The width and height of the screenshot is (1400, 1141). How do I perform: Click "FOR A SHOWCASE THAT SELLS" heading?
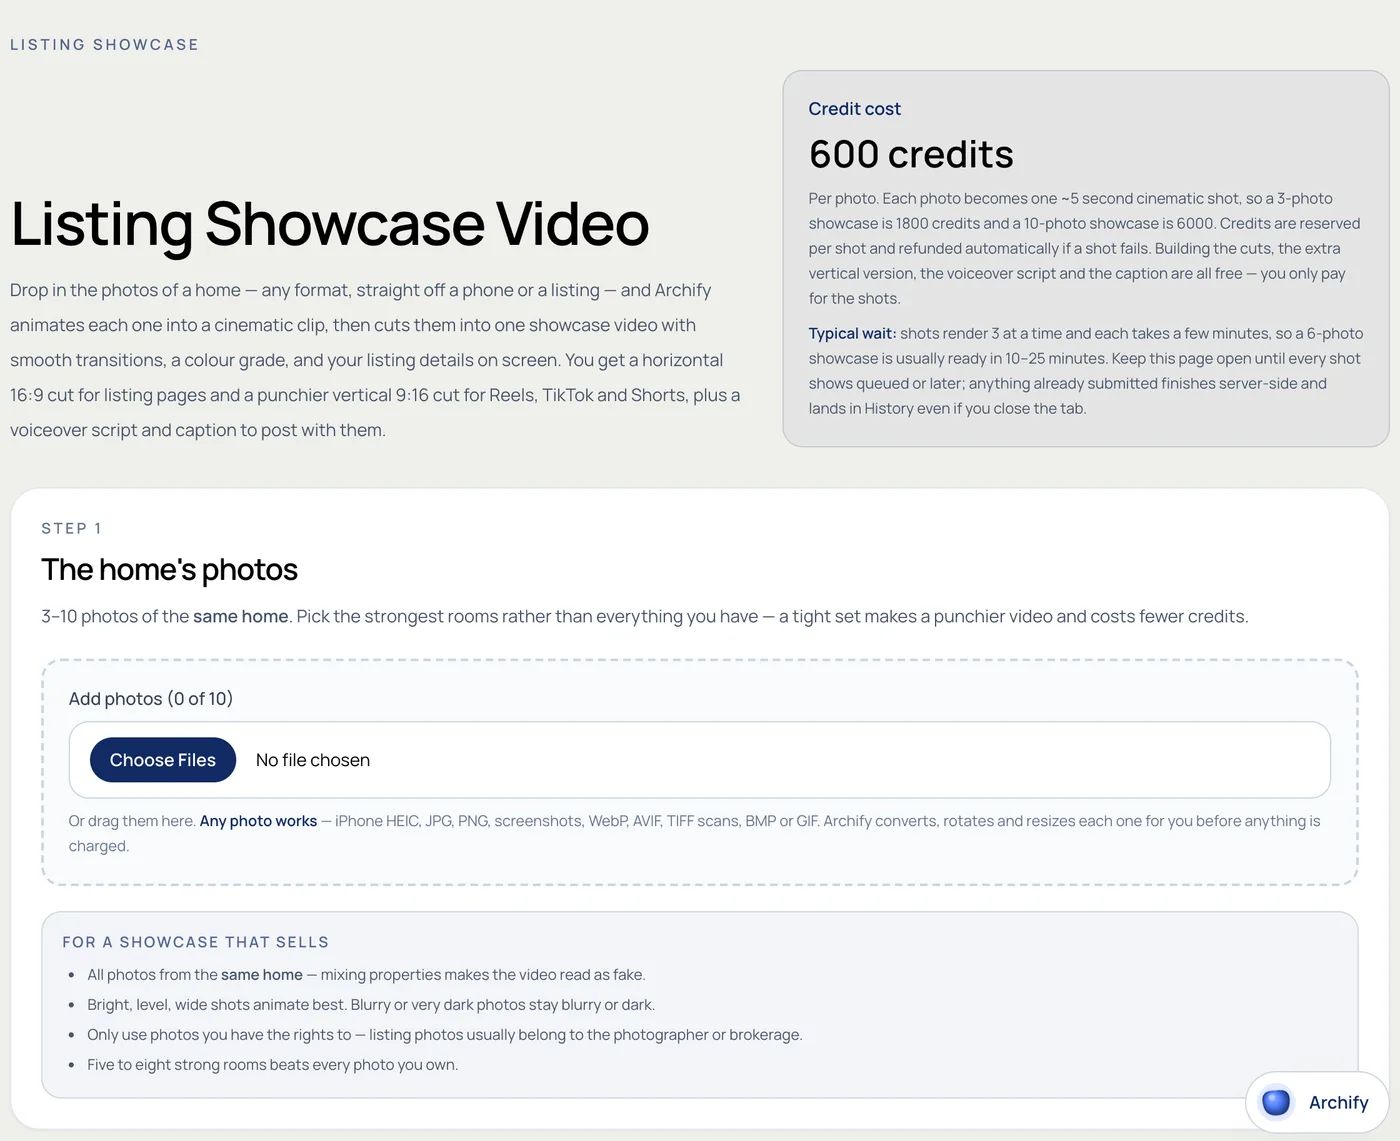[x=196, y=942]
